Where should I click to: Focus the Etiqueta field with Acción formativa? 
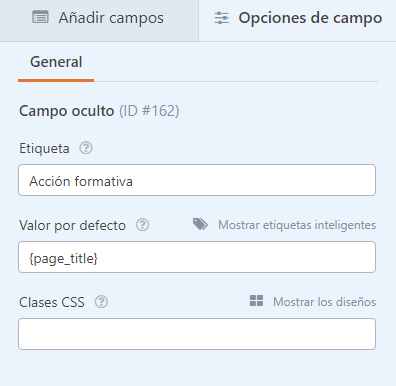[x=197, y=180]
